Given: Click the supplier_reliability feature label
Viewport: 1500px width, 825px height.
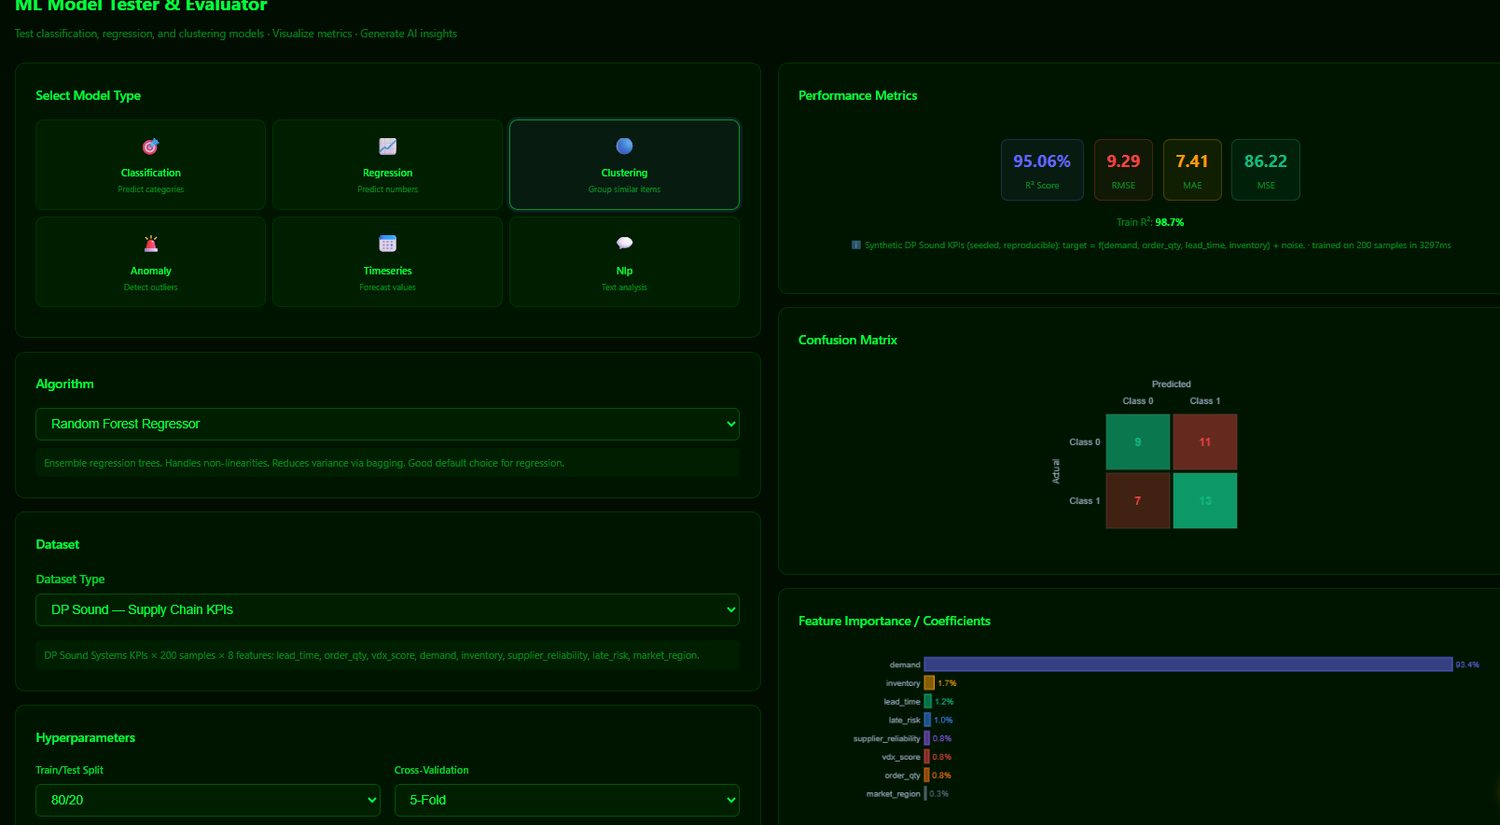Looking at the screenshot, I should click(x=886, y=739).
